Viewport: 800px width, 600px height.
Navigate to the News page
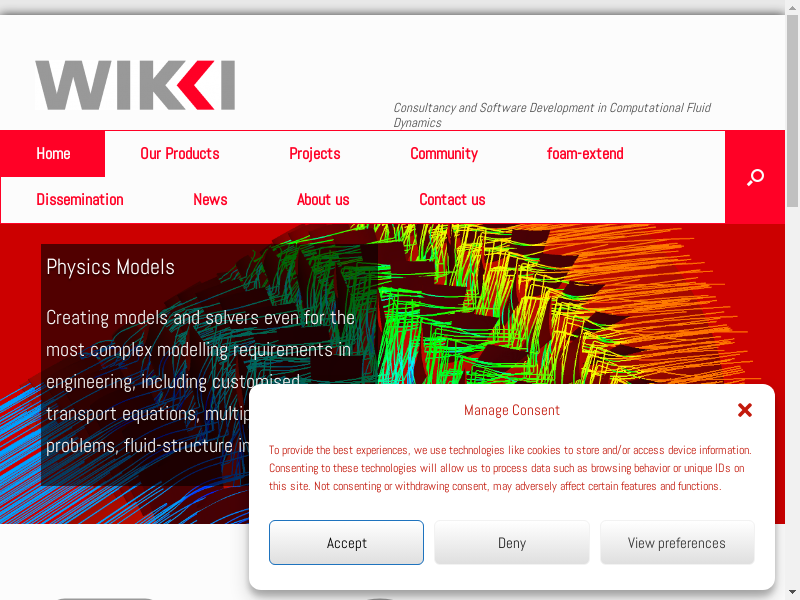point(210,200)
